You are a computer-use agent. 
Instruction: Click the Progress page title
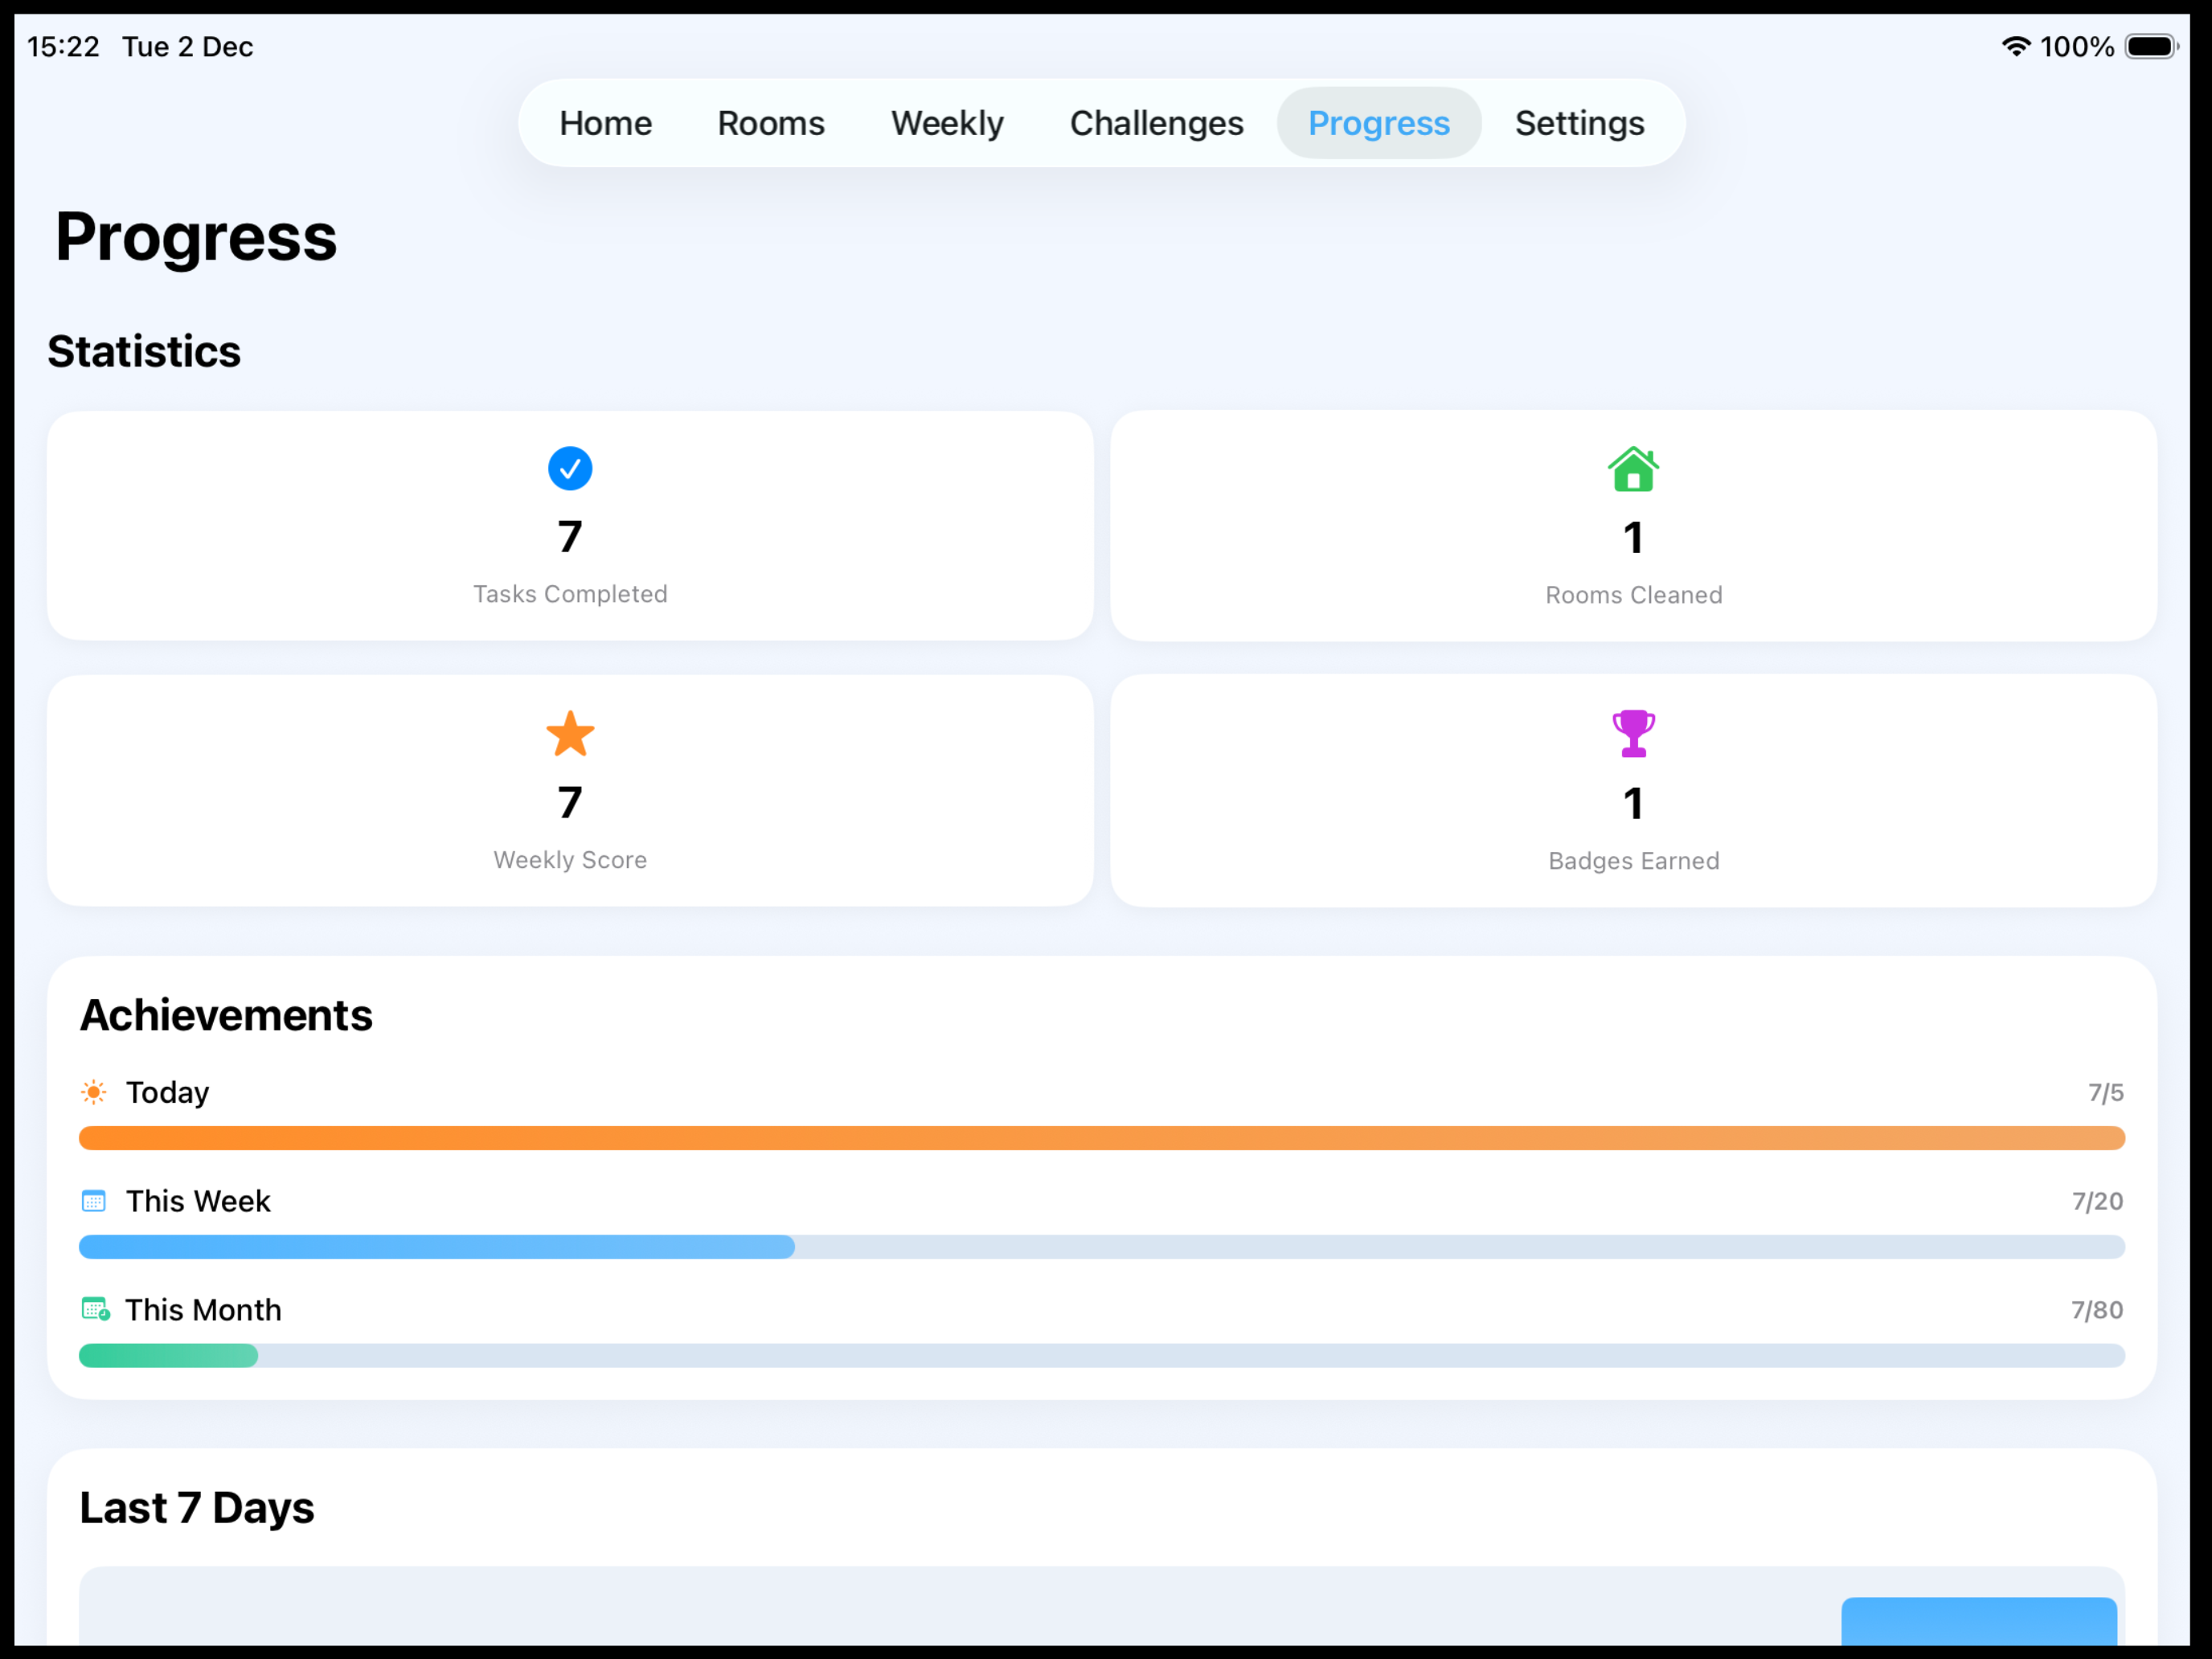tap(196, 238)
